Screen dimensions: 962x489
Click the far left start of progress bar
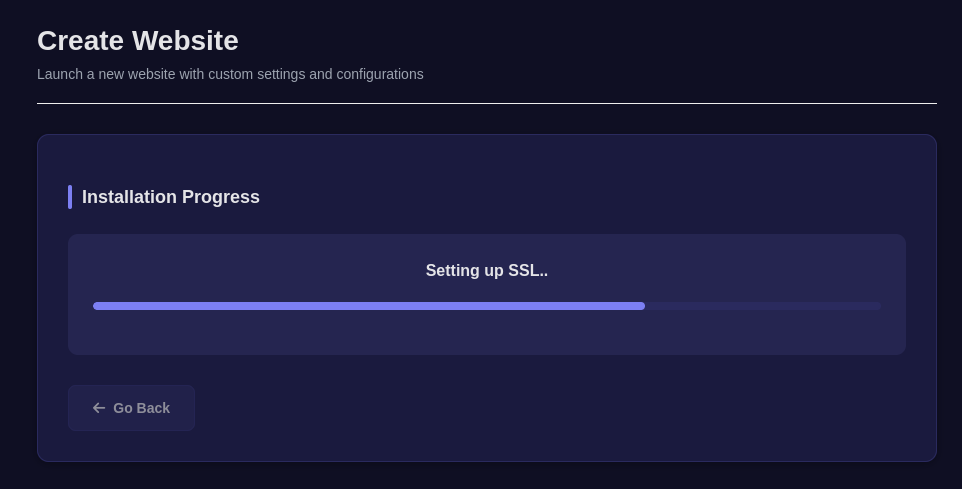click(x=97, y=306)
